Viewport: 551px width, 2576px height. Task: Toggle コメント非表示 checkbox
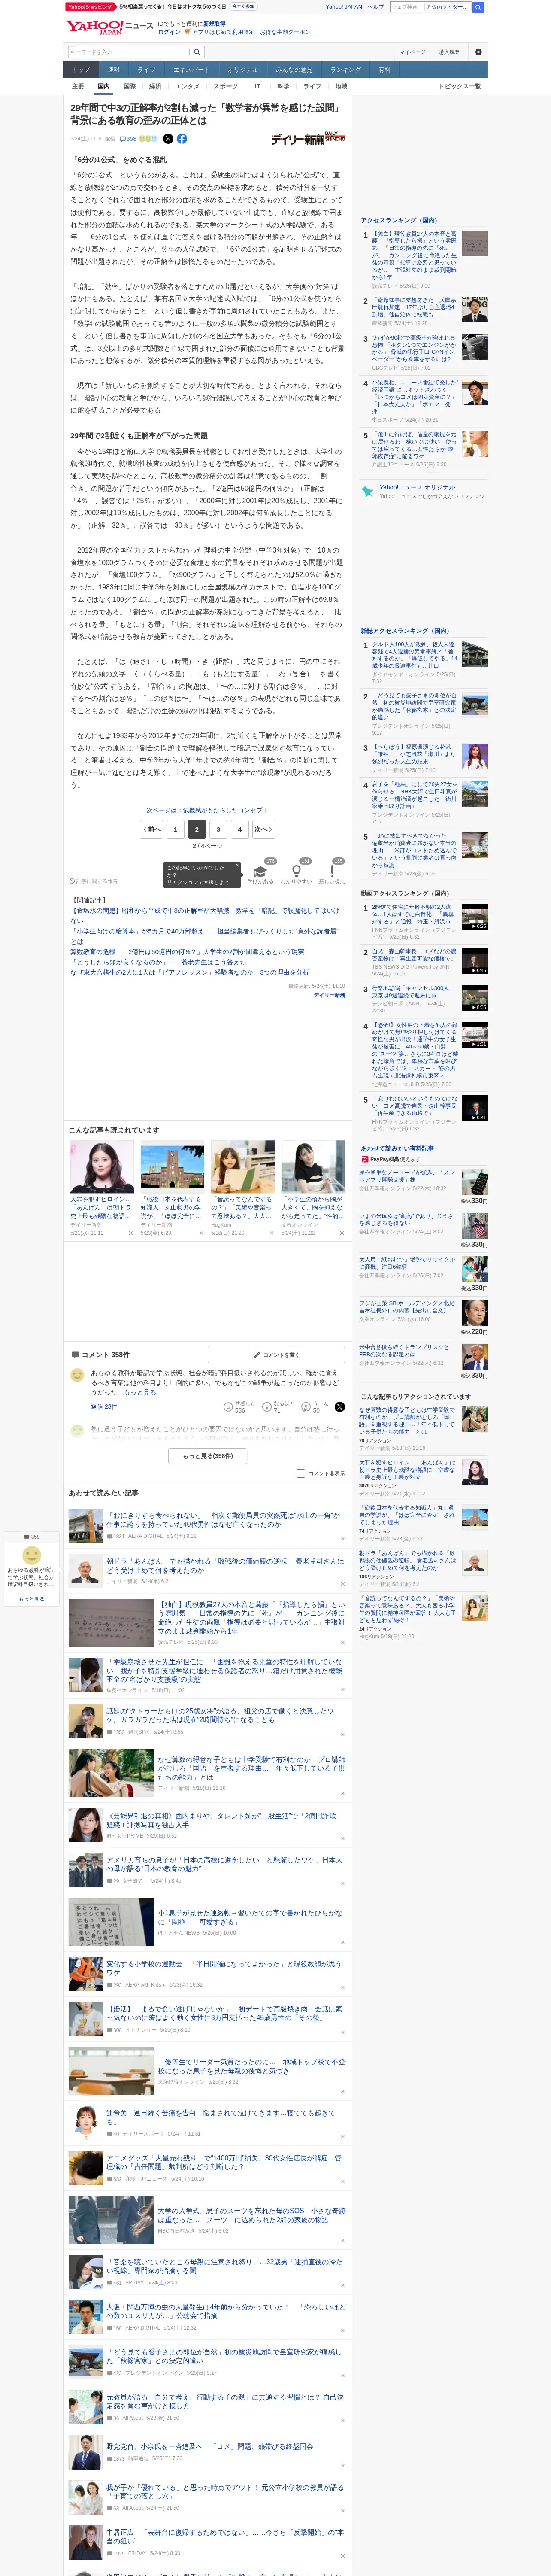point(301,1473)
